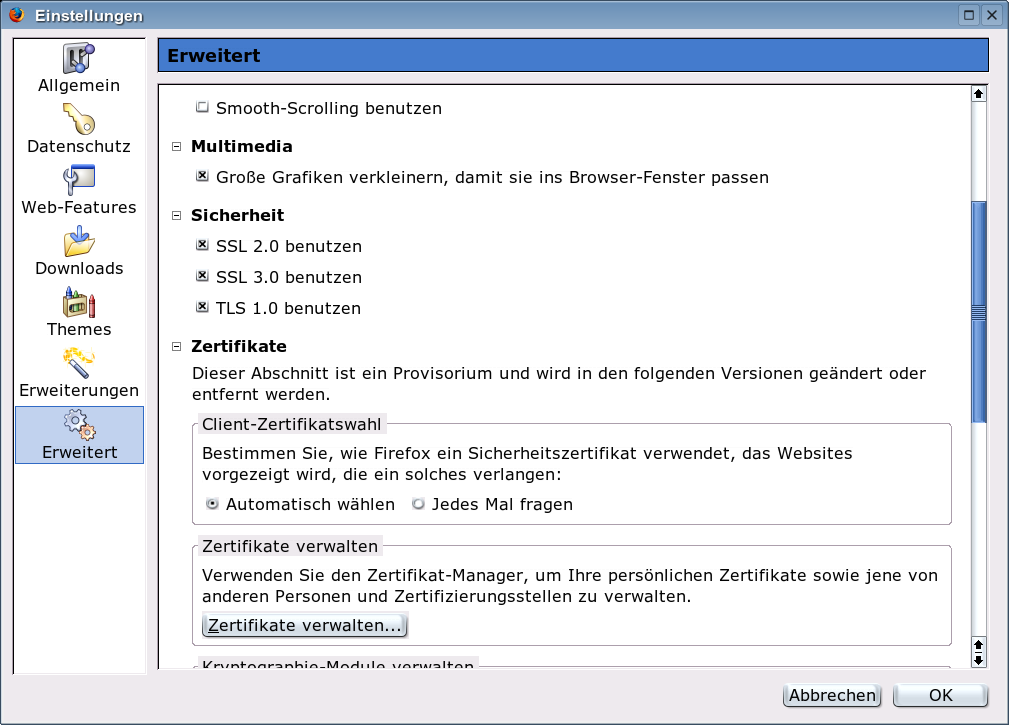Click the Firefox logo in title bar
The width and height of the screenshot is (1009, 725).
[x=16, y=15]
